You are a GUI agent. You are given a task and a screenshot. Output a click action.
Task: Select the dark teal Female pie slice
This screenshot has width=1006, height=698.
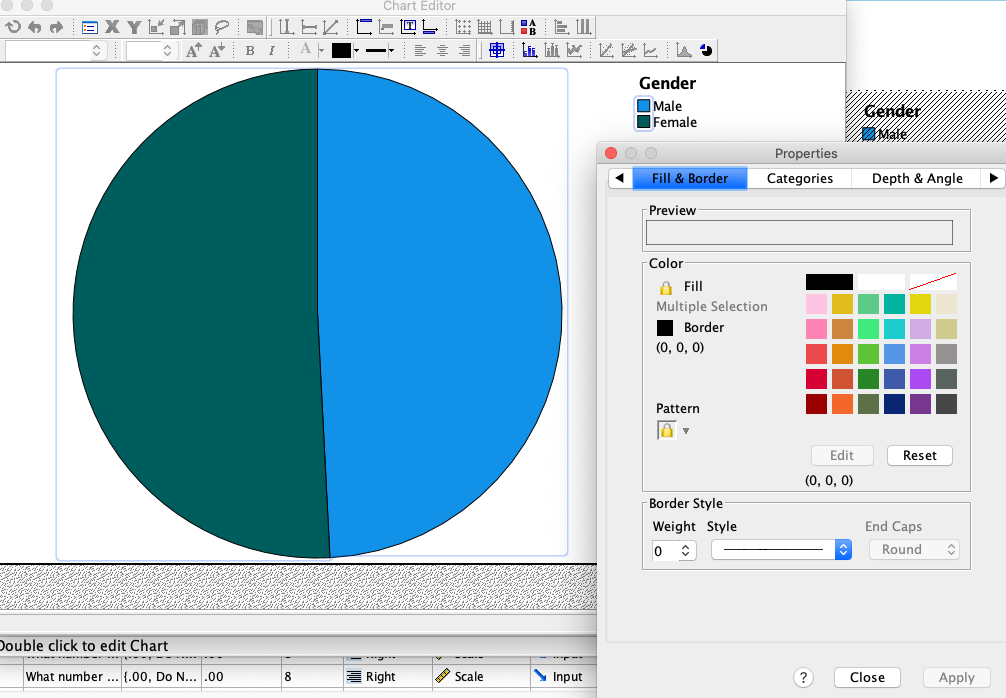(x=199, y=314)
